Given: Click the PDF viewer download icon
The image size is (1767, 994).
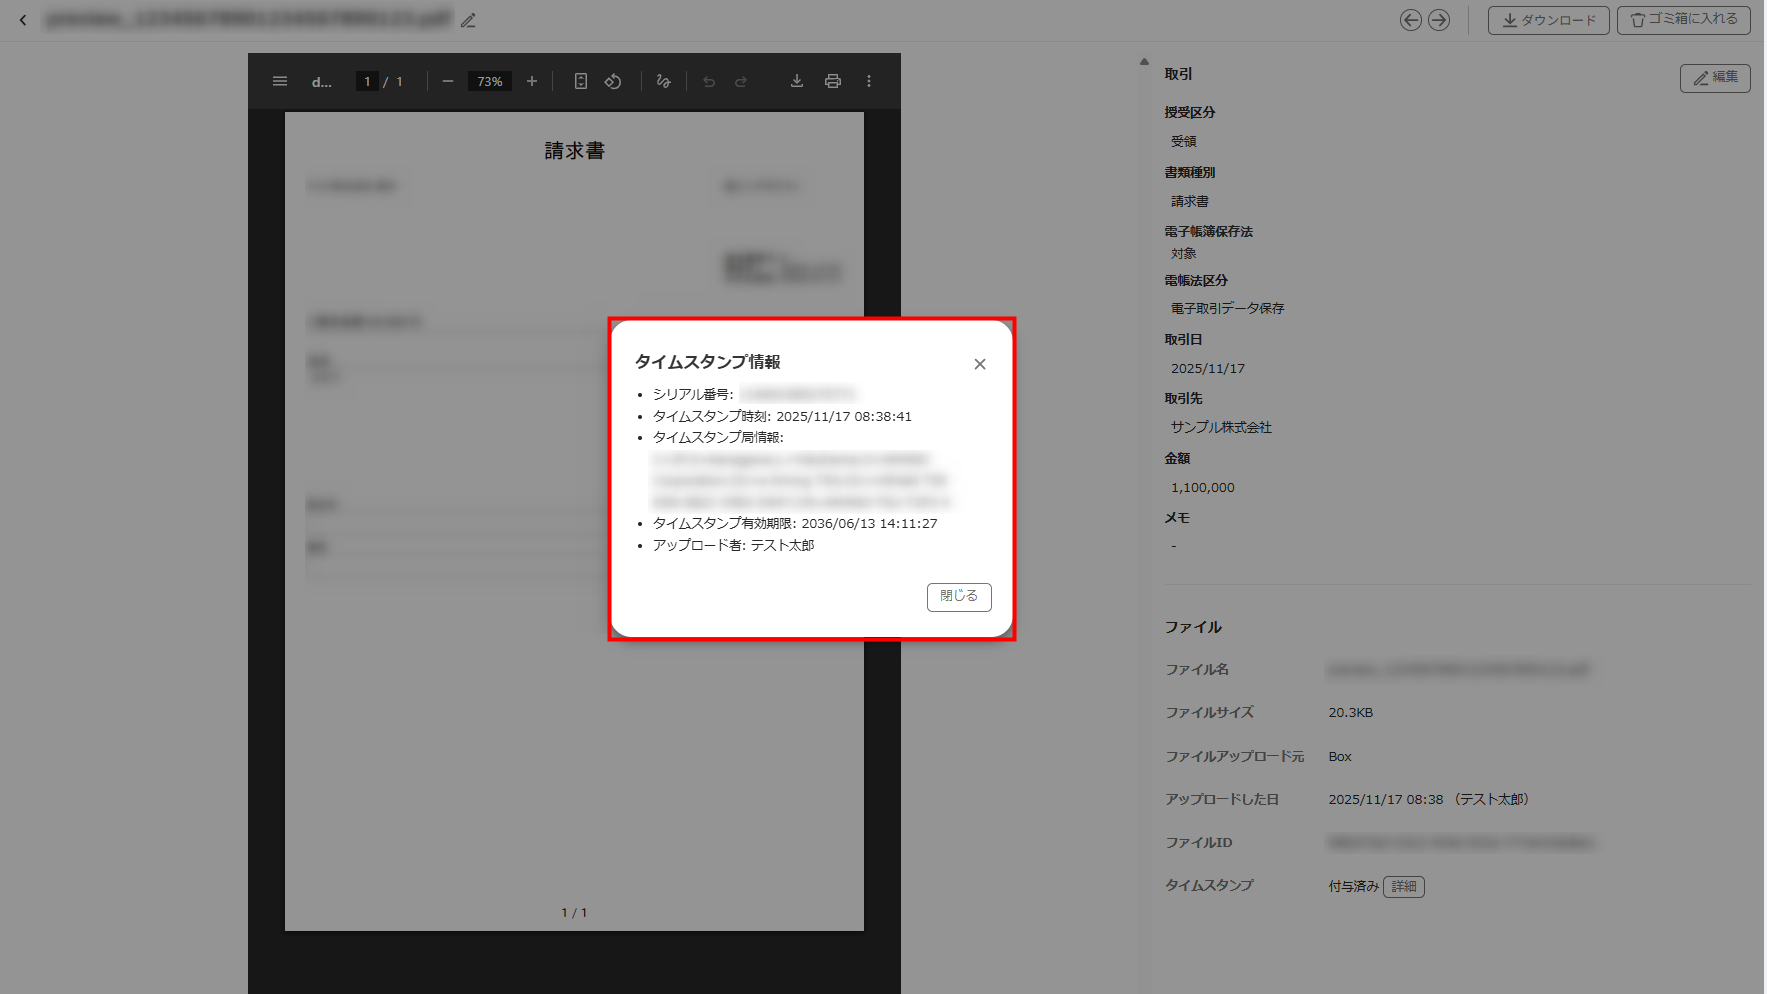Looking at the screenshot, I should coord(797,81).
